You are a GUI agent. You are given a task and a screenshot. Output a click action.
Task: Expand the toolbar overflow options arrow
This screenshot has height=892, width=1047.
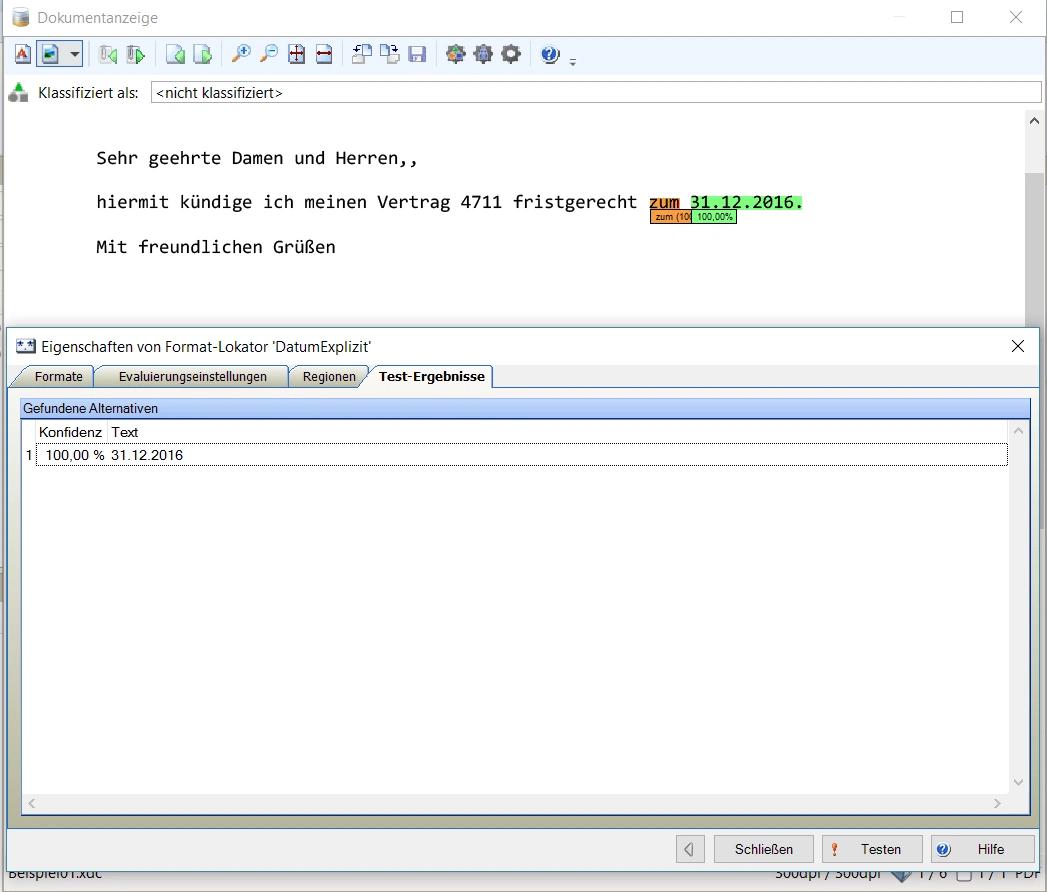point(573,62)
